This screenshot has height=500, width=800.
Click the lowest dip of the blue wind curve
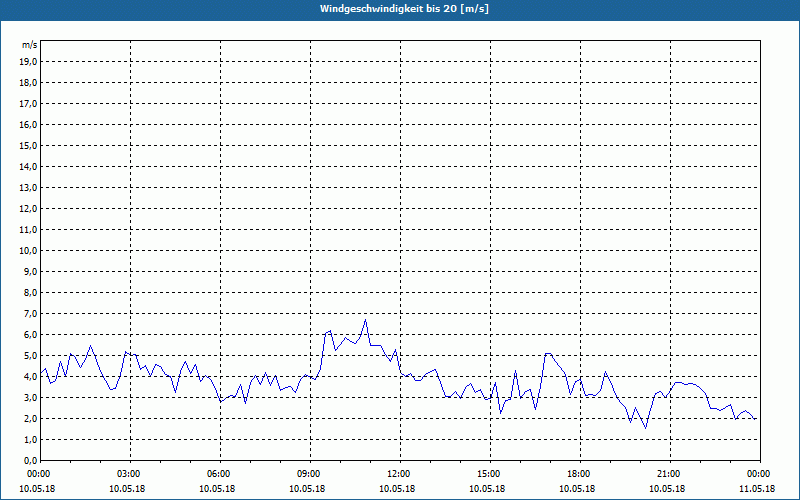coord(645,428)
